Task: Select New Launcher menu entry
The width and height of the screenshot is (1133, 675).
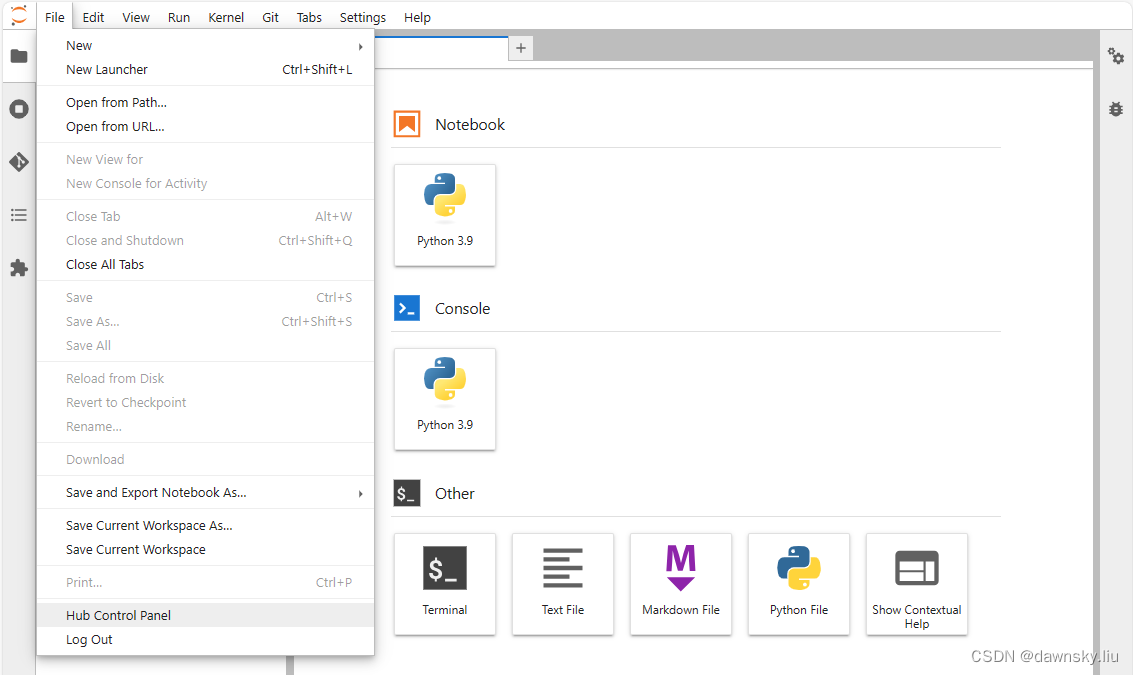Action: tap(205, 69)
